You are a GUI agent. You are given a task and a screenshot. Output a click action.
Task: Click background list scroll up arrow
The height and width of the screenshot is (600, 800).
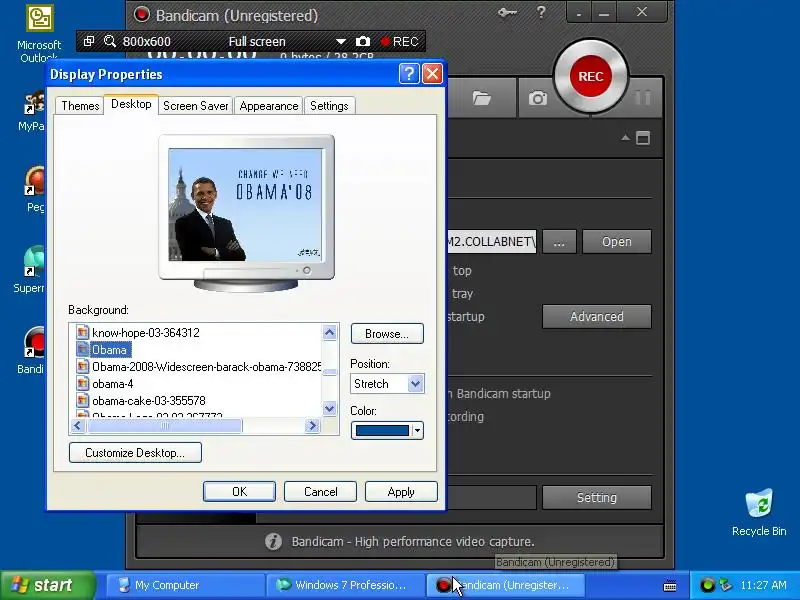pyautogui.click(x=330, y=333)
